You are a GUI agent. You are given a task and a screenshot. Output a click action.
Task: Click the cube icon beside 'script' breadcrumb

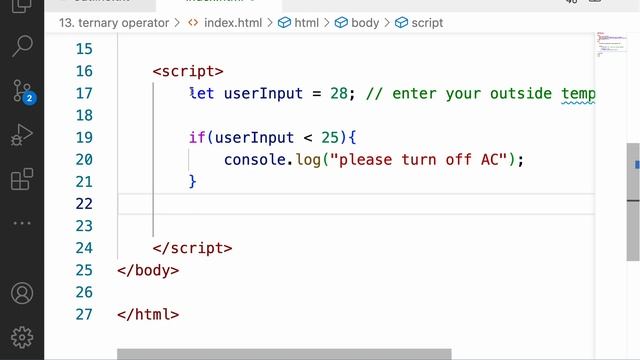click(x=401, y=23)
